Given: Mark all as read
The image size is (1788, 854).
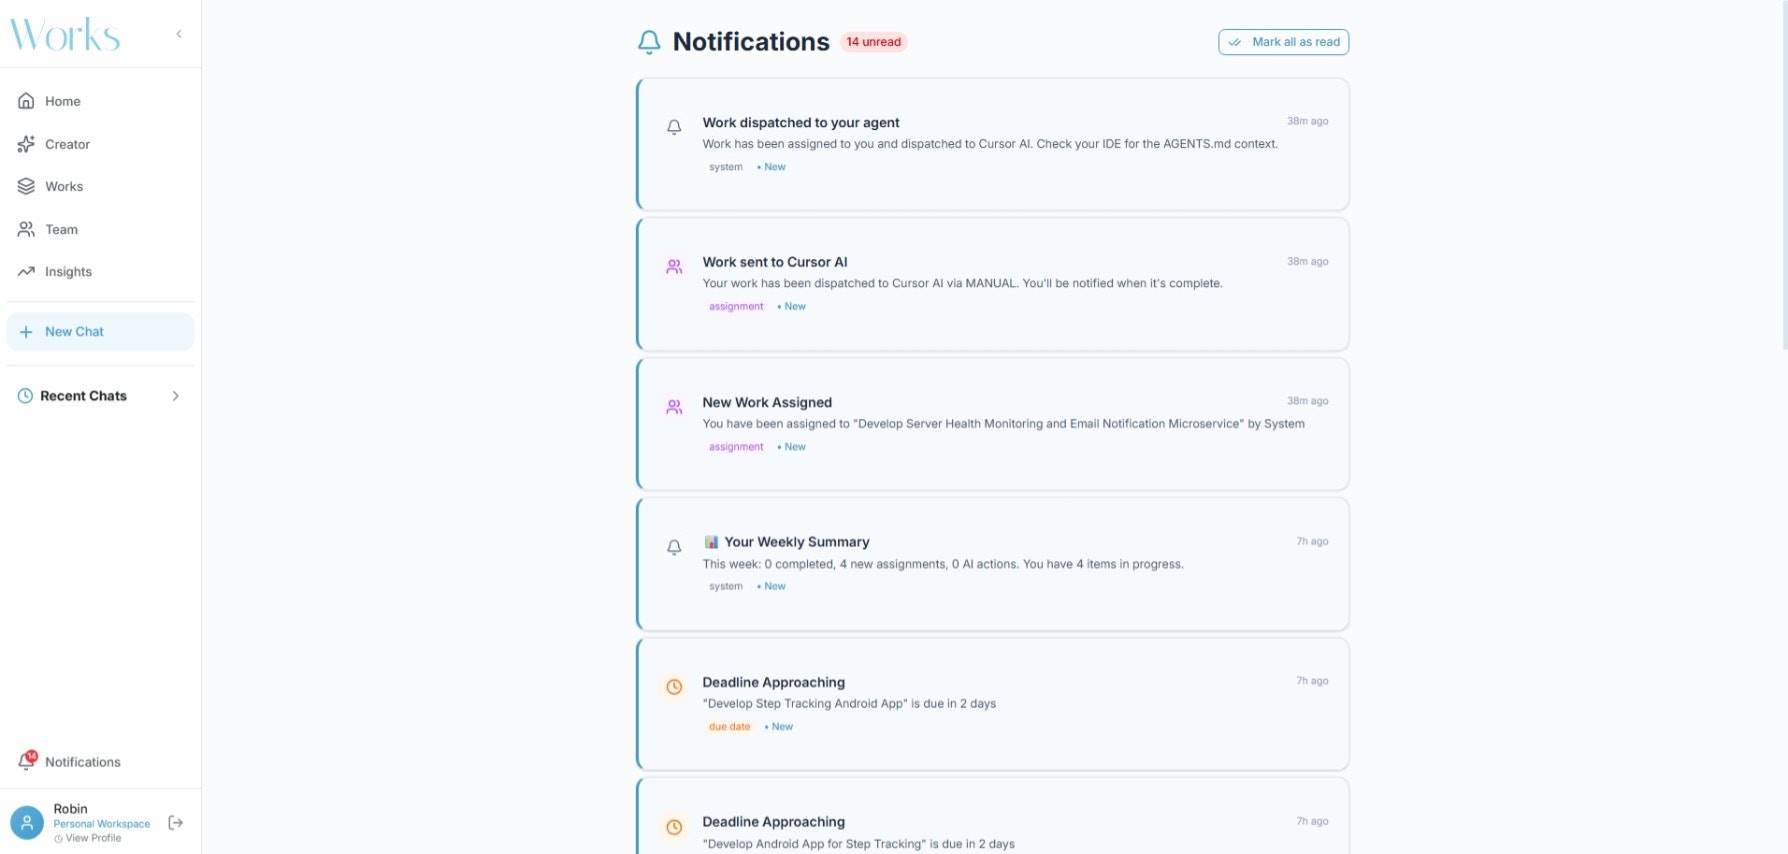Looking at the screenshot, I should coord(1283,42).
